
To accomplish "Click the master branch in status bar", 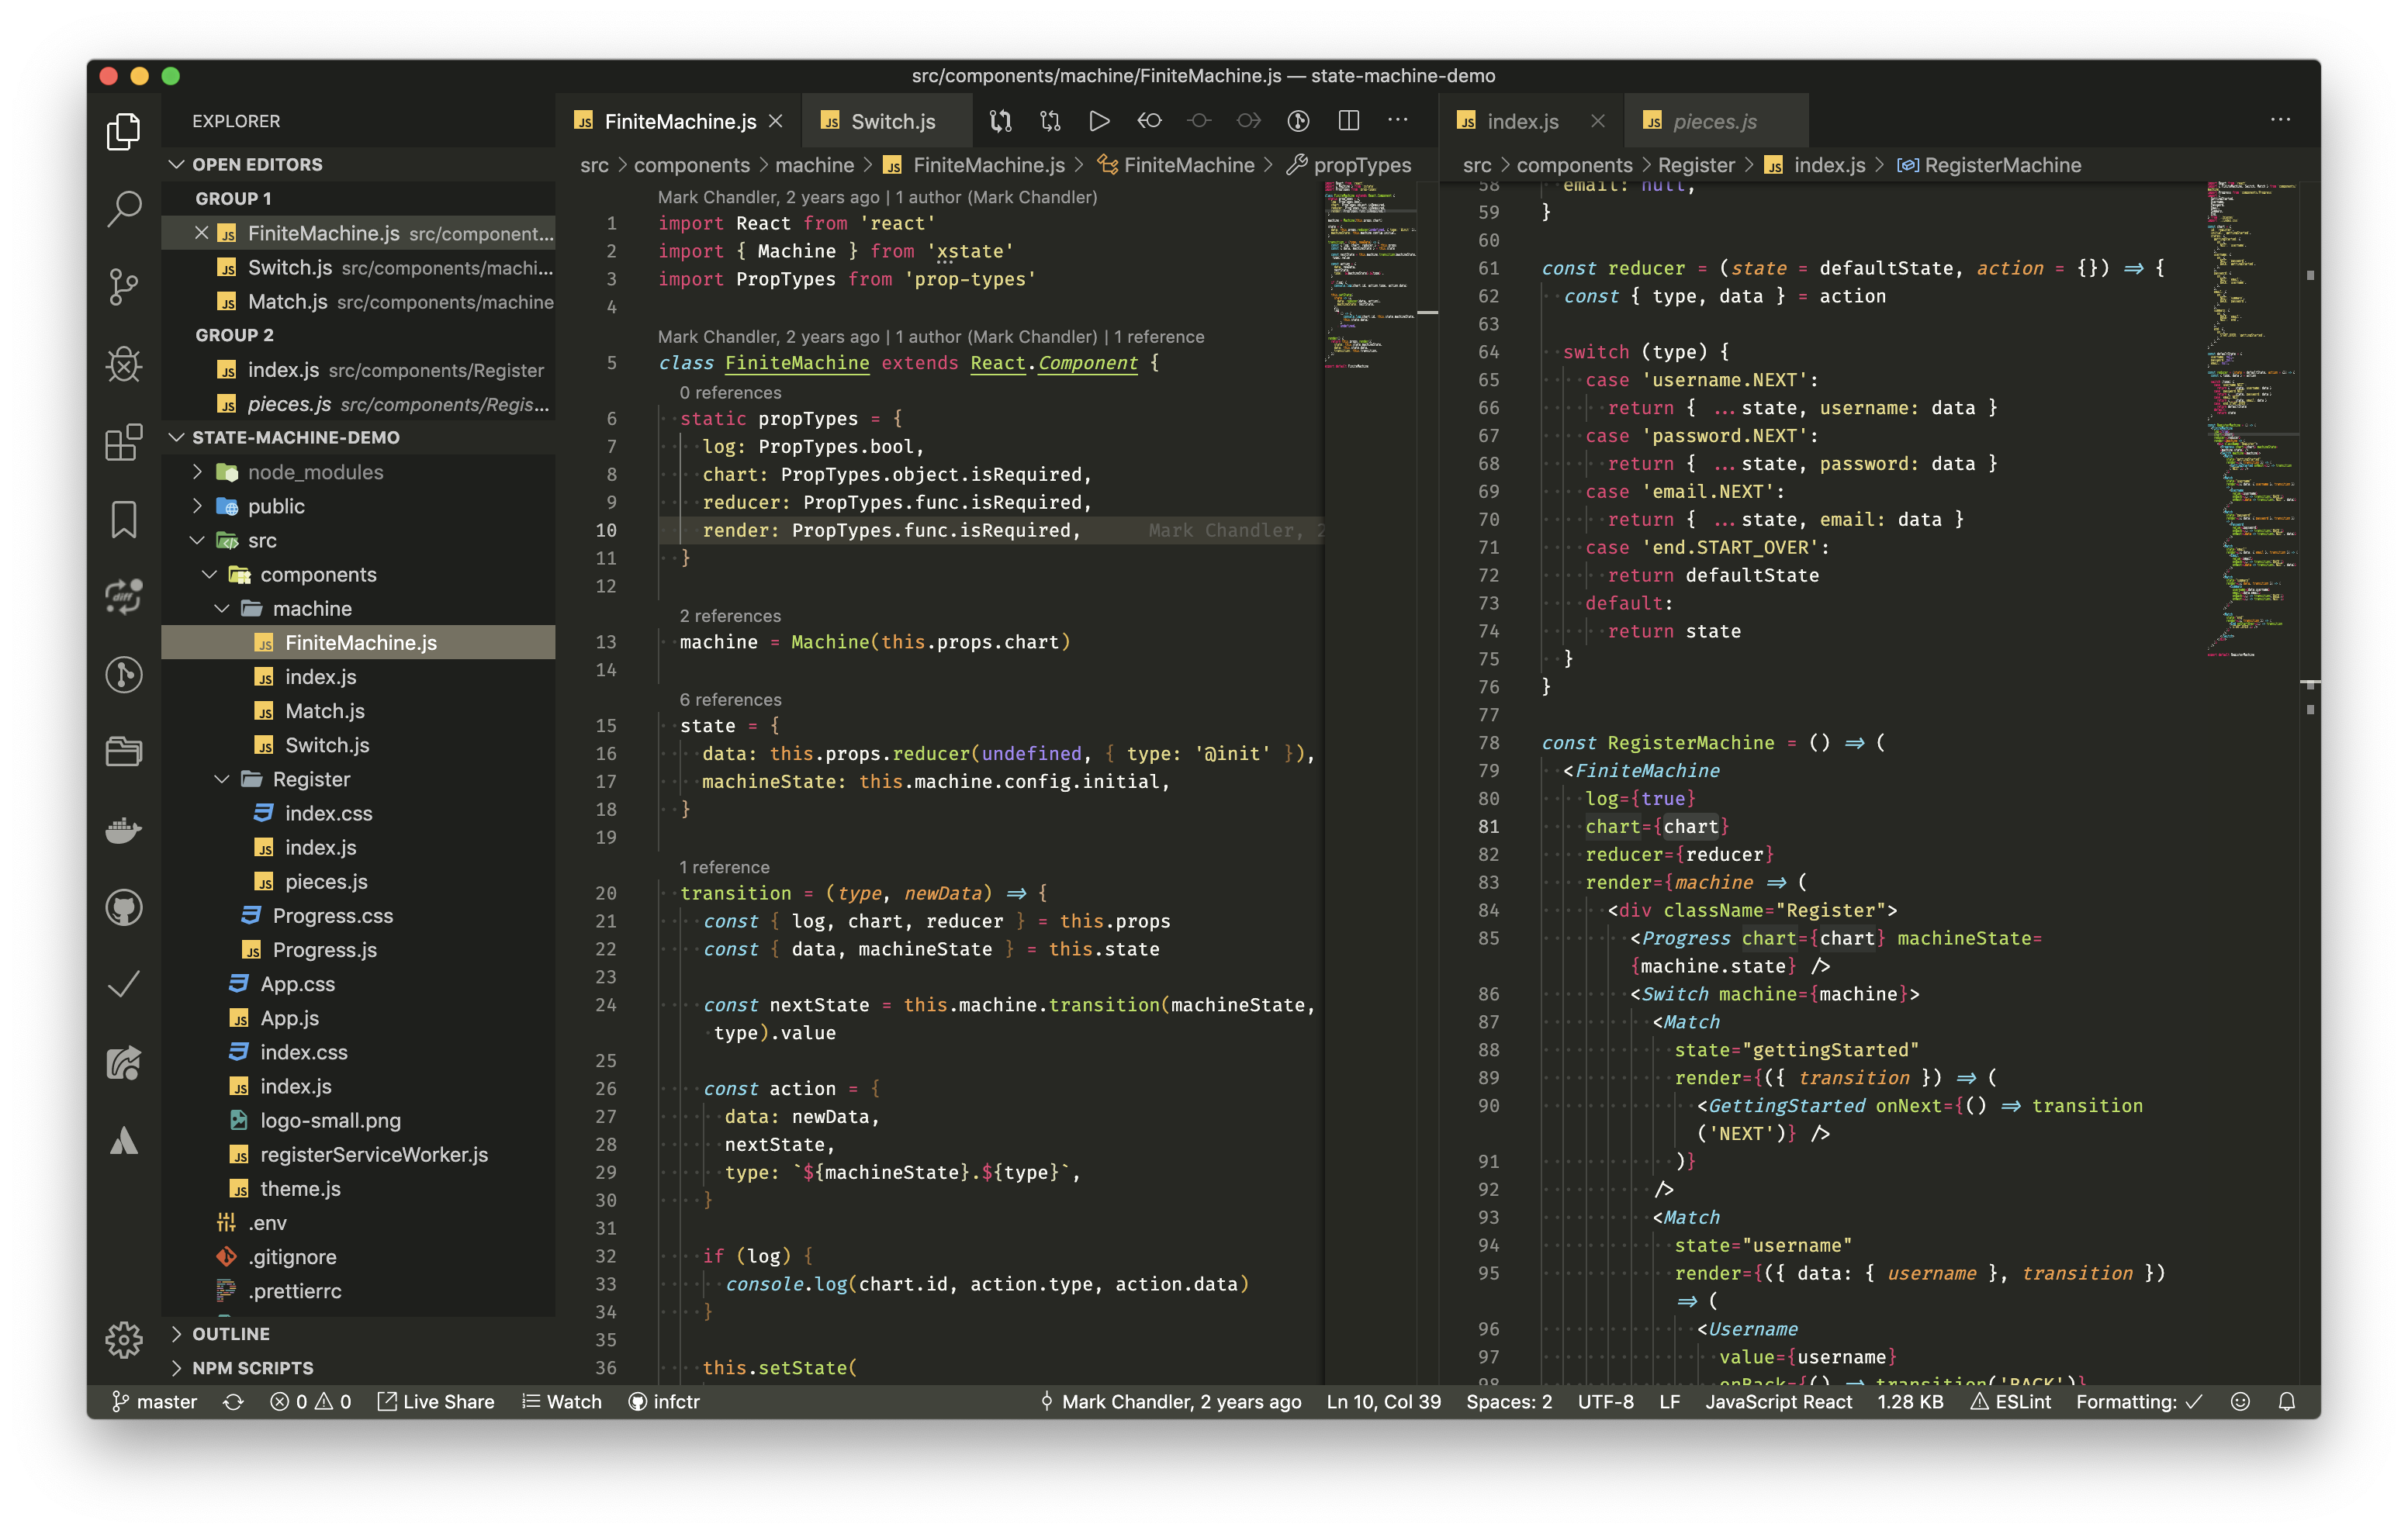I will (155, 1401).
